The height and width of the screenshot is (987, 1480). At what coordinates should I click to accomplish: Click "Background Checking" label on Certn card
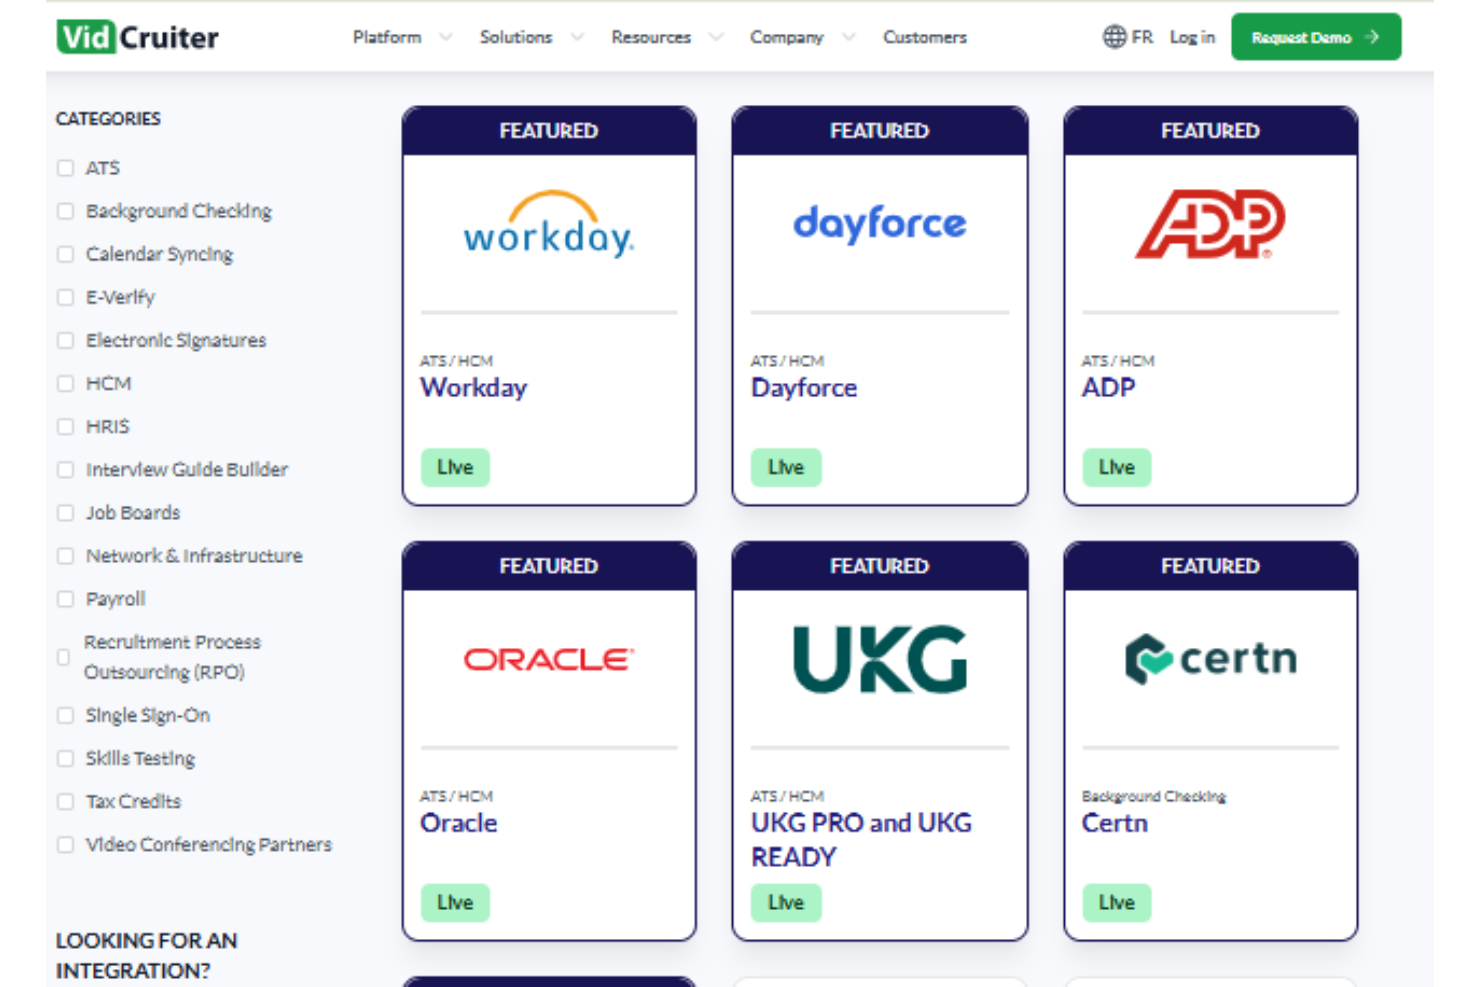[x=1154, y=796]
